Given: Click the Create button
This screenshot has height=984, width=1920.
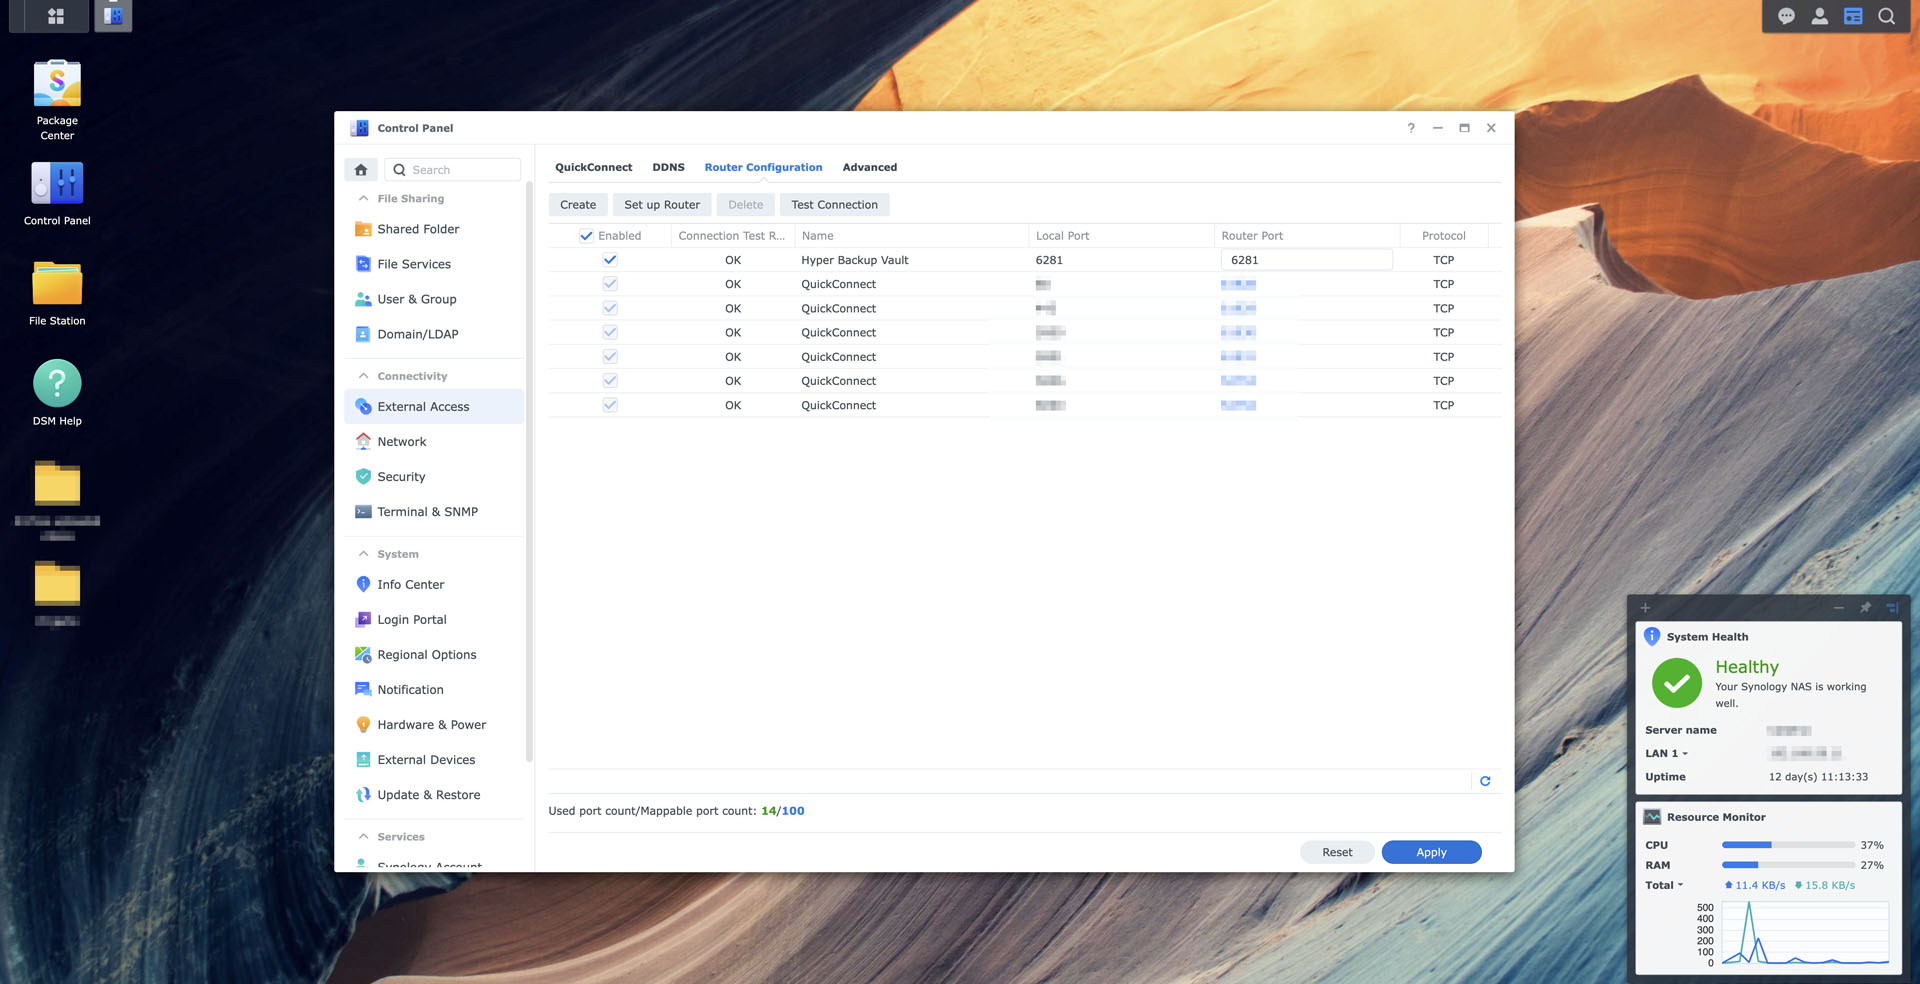Looking at the screenshot, I should coord(578,205).
